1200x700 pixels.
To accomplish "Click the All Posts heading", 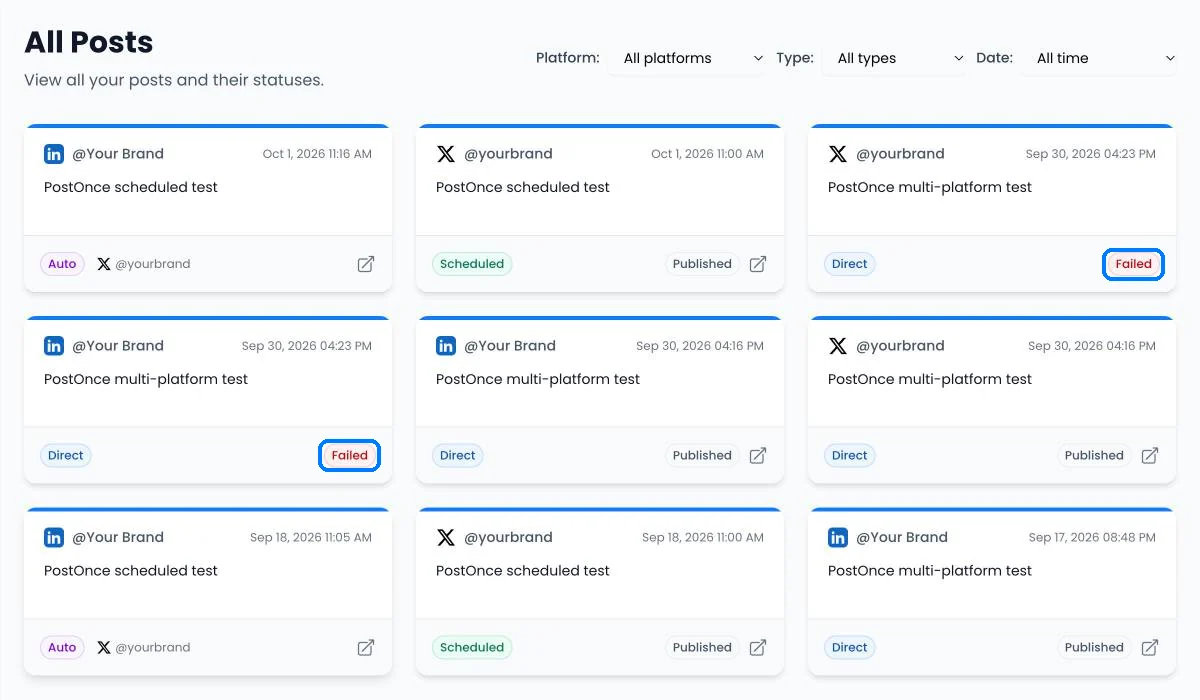I will pos(89,42).
